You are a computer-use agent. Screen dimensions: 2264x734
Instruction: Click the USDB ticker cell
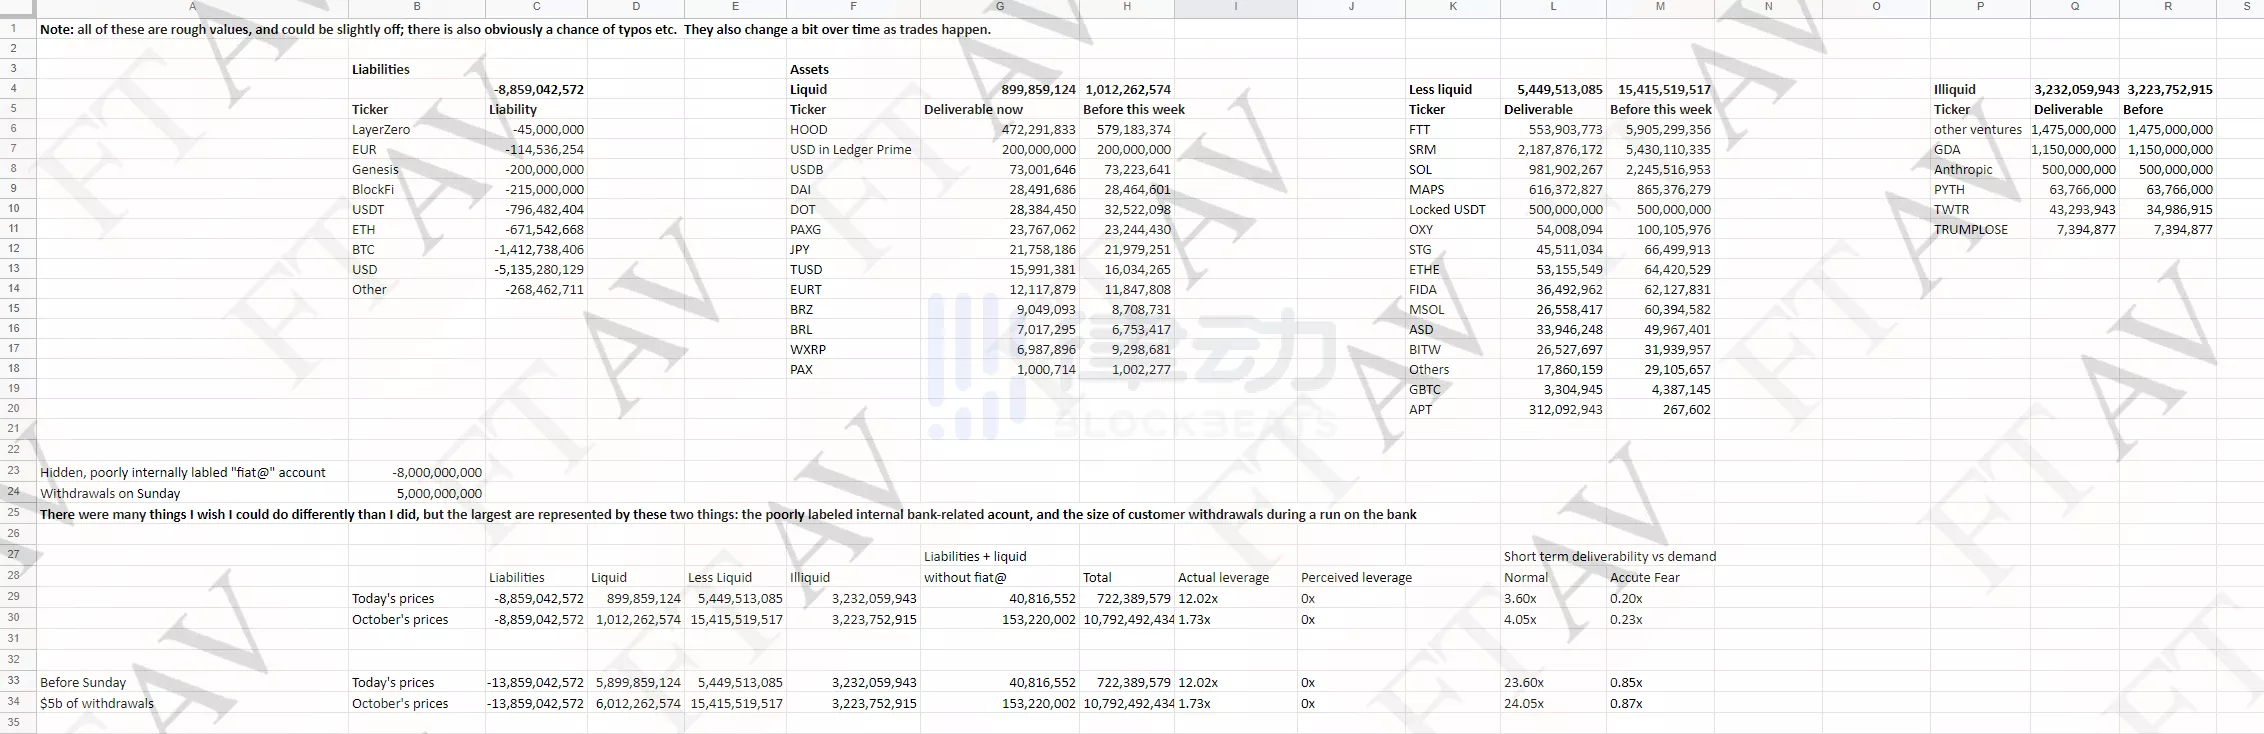coord(807,169)
